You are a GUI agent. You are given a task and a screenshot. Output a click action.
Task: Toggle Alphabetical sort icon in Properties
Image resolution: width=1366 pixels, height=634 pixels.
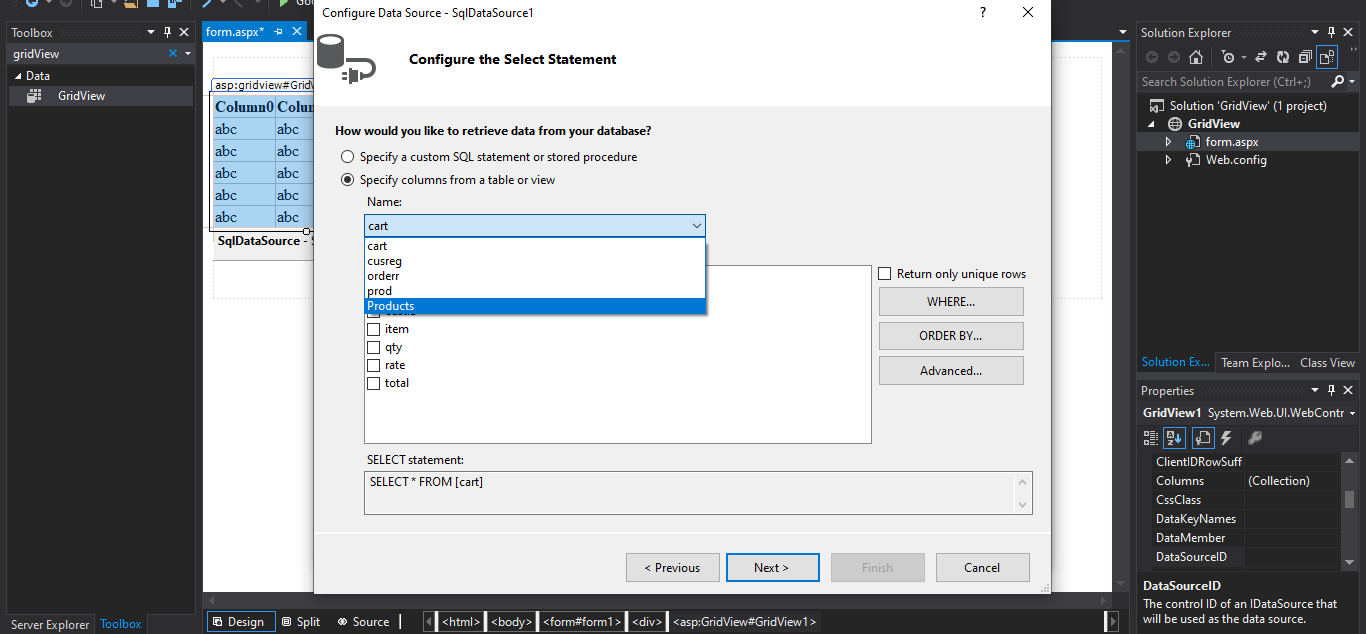1175,438
